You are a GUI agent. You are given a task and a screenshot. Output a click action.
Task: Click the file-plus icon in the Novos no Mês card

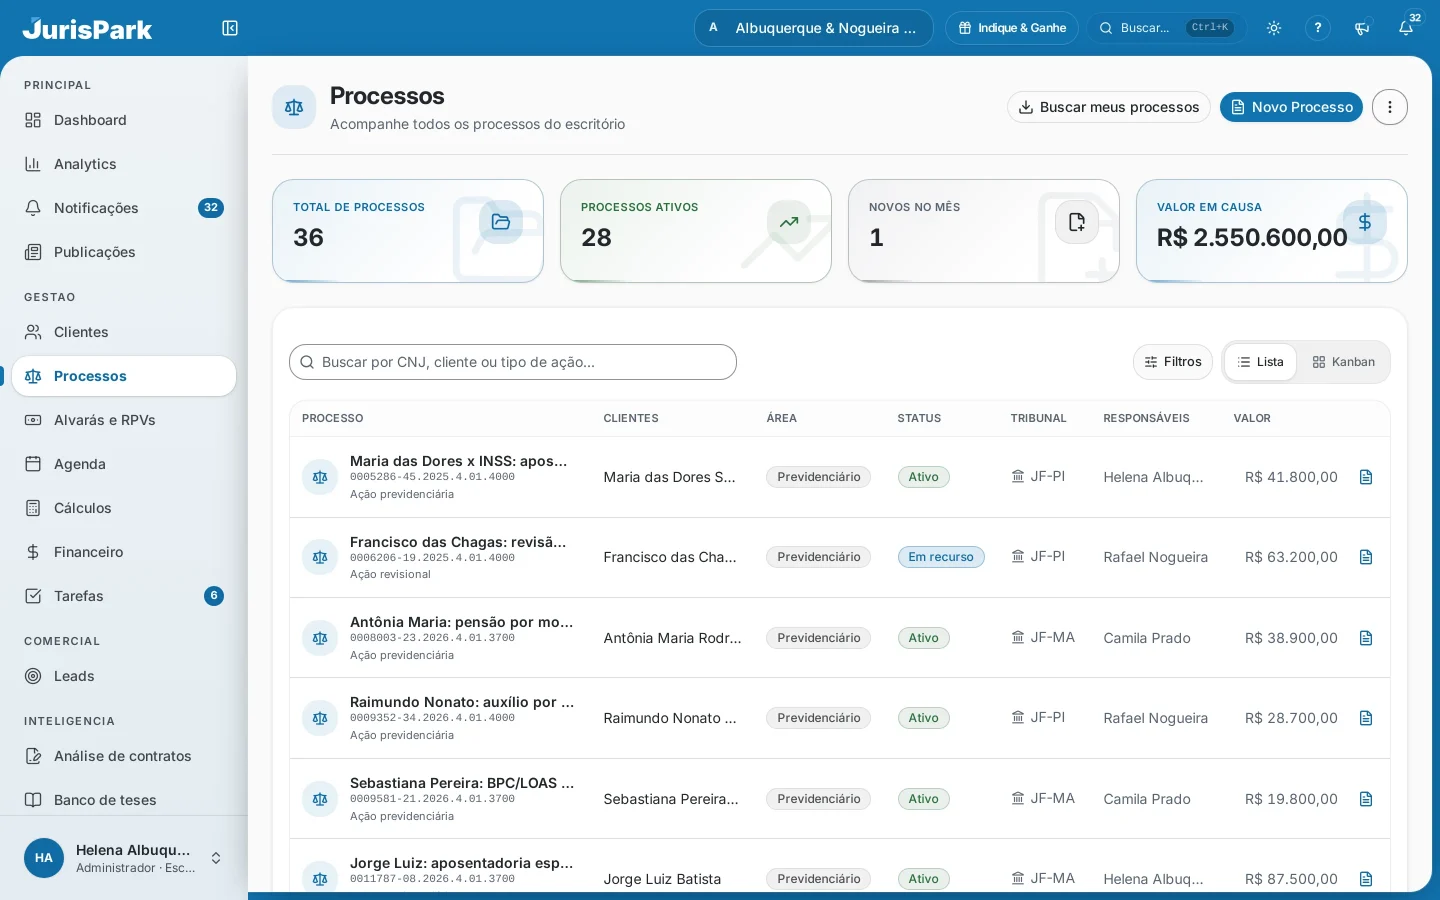(1077, 222)
